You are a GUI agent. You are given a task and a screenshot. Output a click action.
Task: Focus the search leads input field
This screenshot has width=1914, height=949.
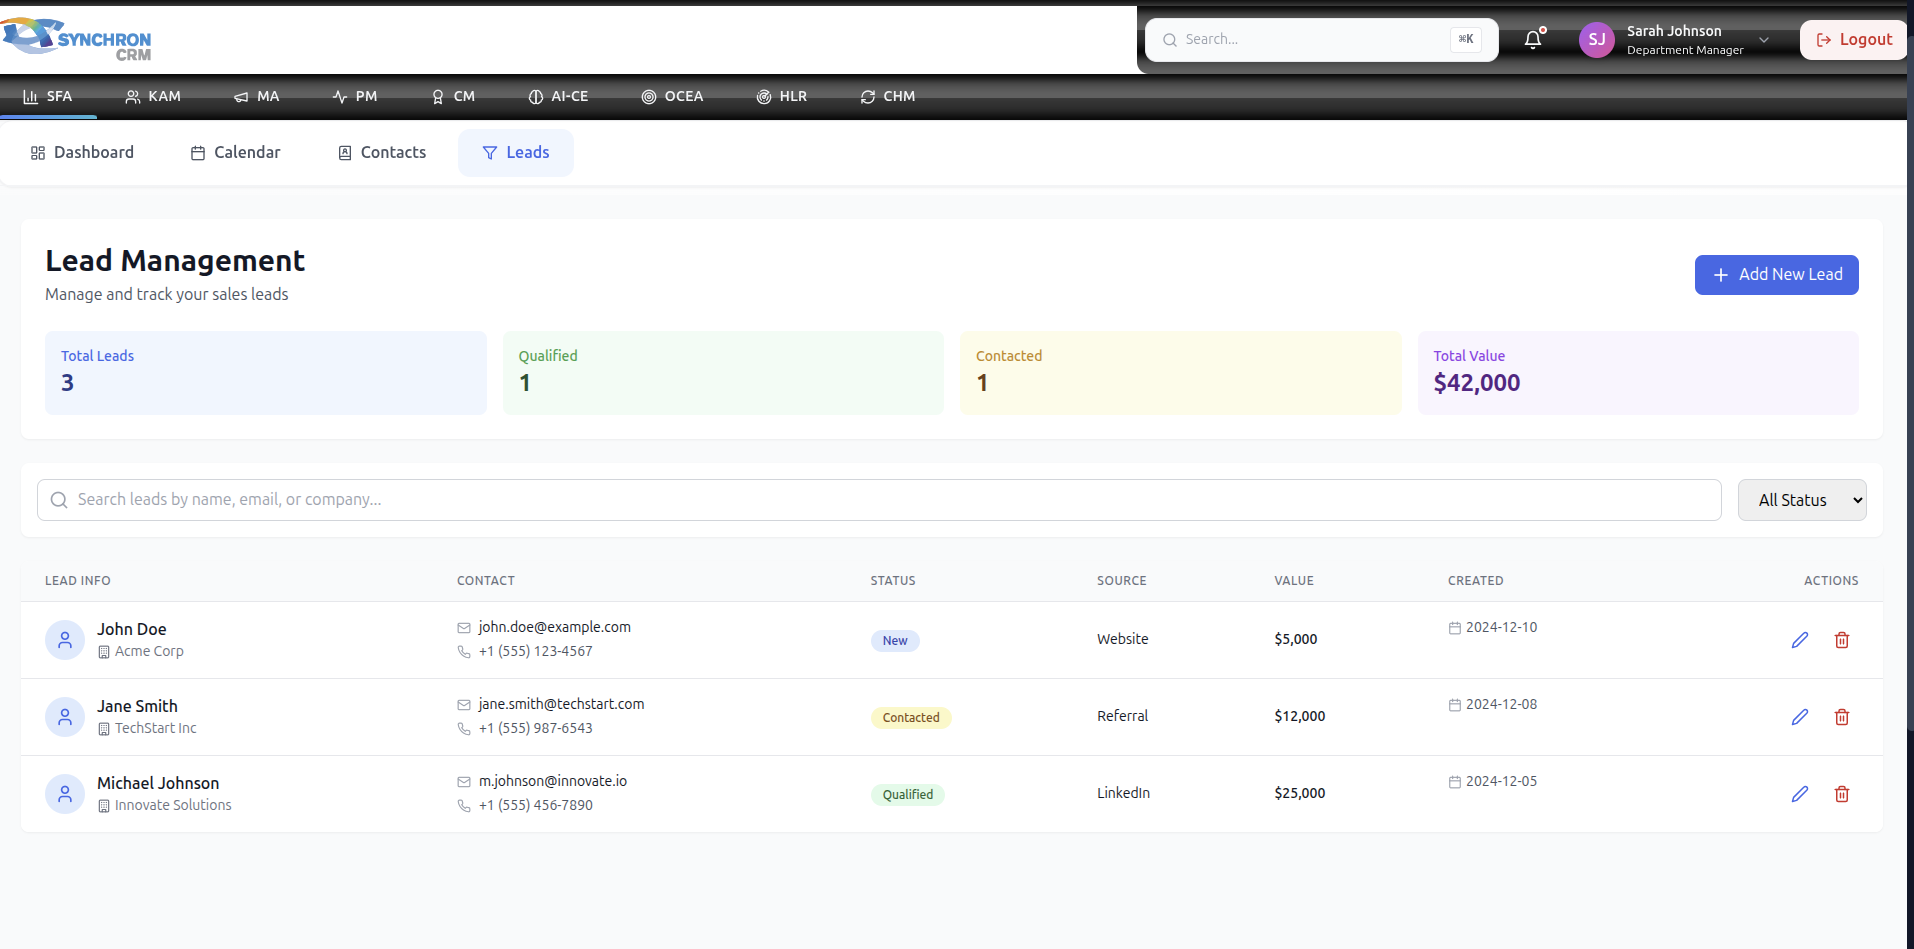[x=880, y=500]
